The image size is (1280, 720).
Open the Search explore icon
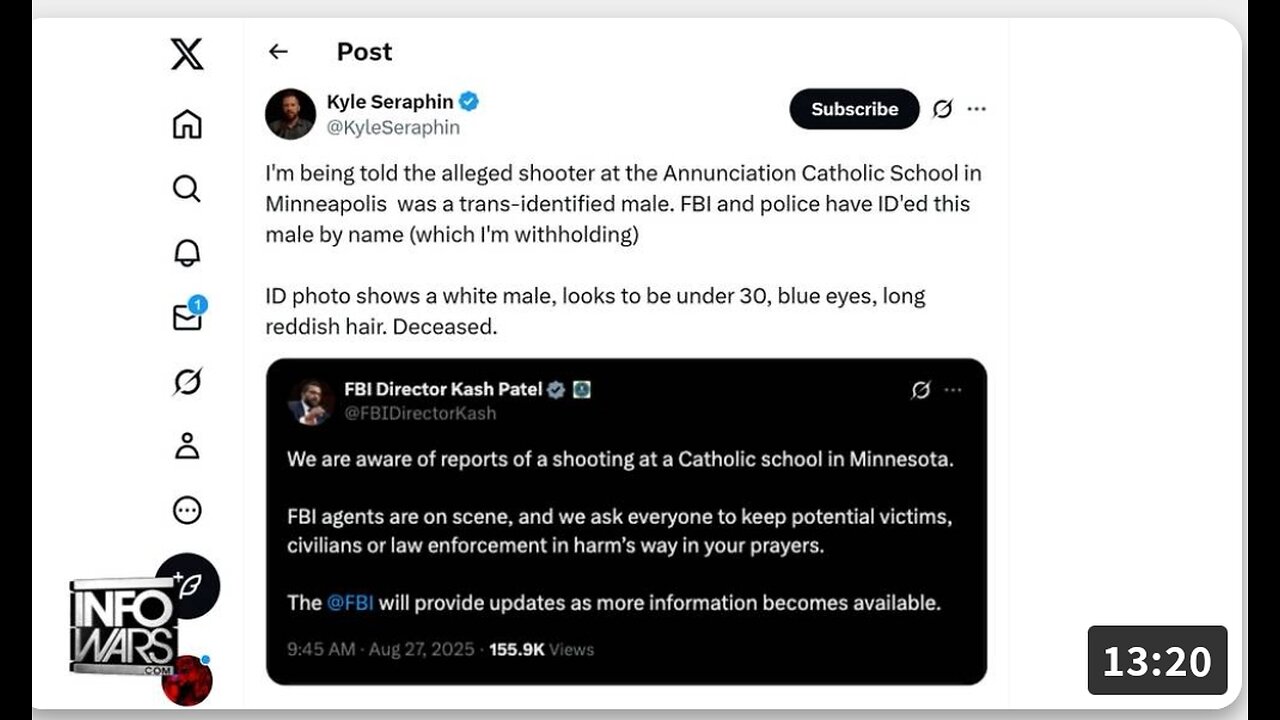point(187,188)
